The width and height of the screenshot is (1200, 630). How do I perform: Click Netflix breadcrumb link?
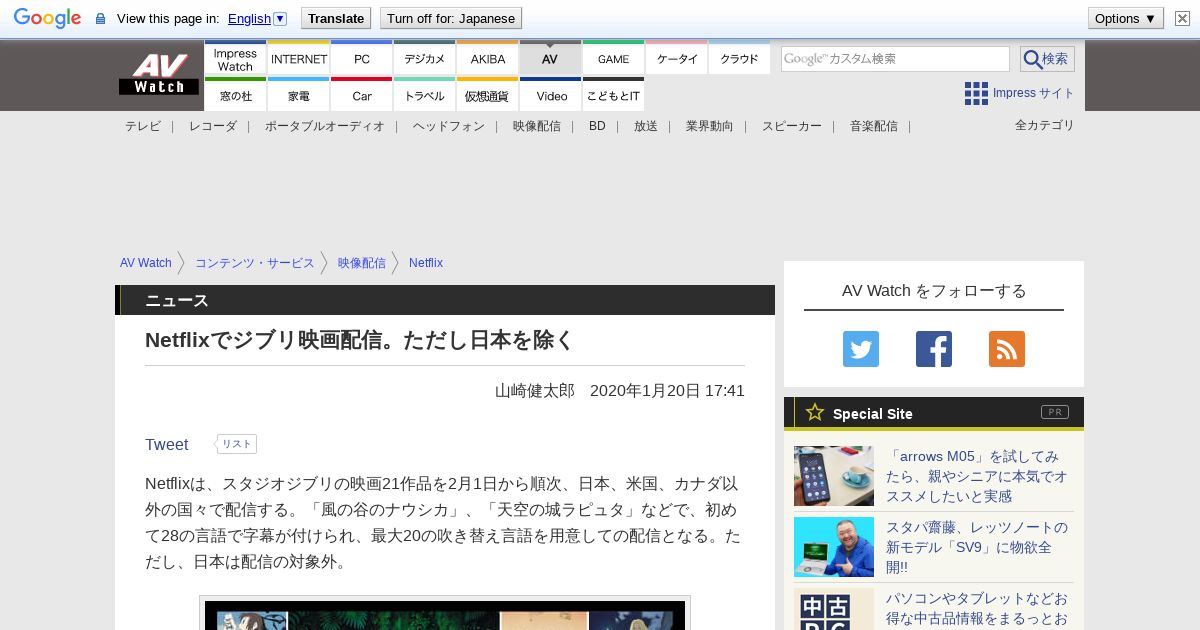pos(426,263)
